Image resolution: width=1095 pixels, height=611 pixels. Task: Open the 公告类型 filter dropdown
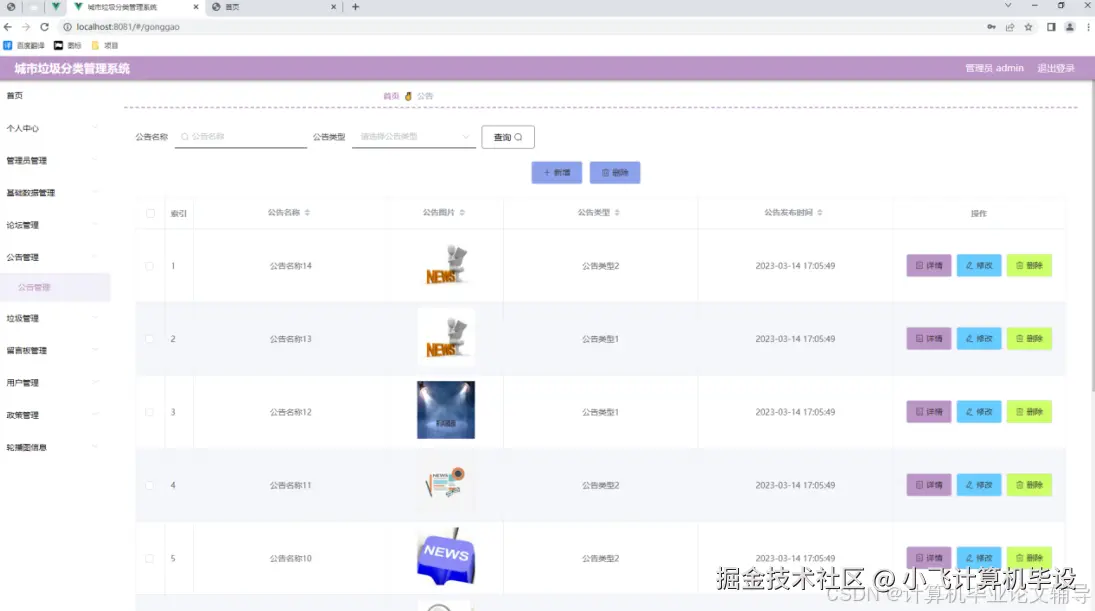[414, 137]
